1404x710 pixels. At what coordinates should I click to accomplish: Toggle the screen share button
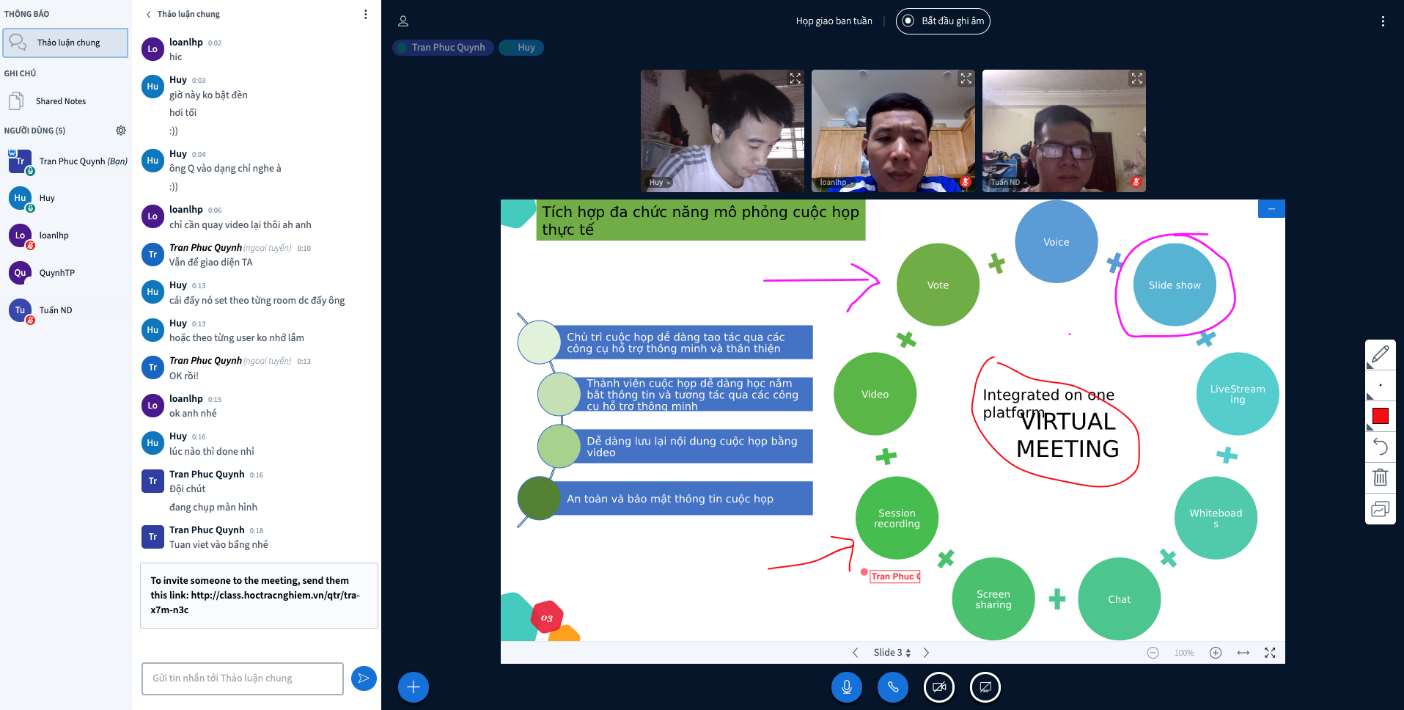click(985, 687)
